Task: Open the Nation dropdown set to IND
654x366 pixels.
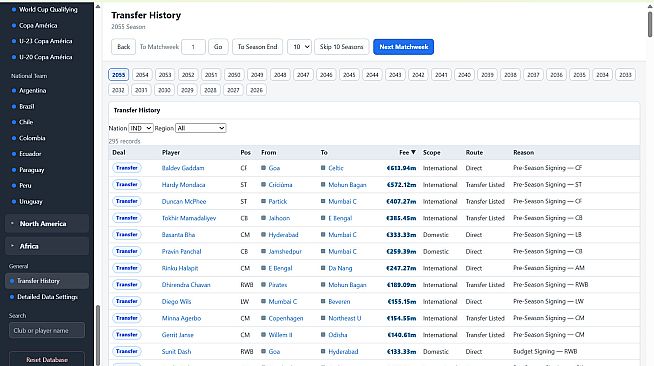Action: (141, 128)
